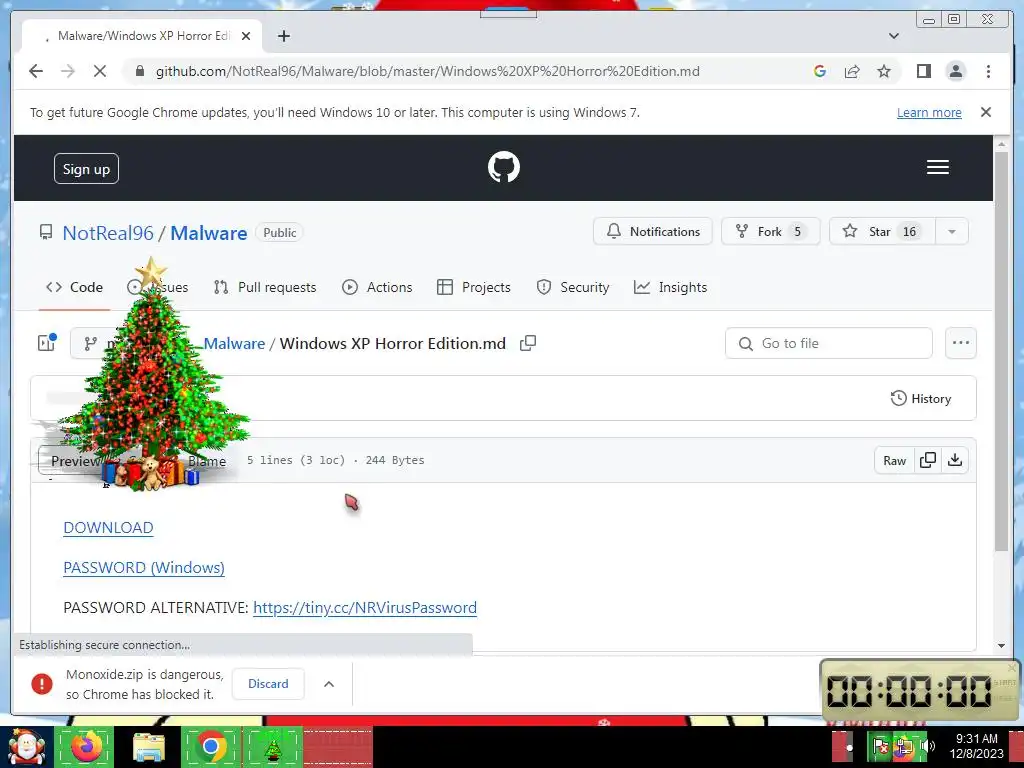Viewport: 1024px width, 768px height.
Task: Open the Chrome side panel
Action: click(923, 71)
